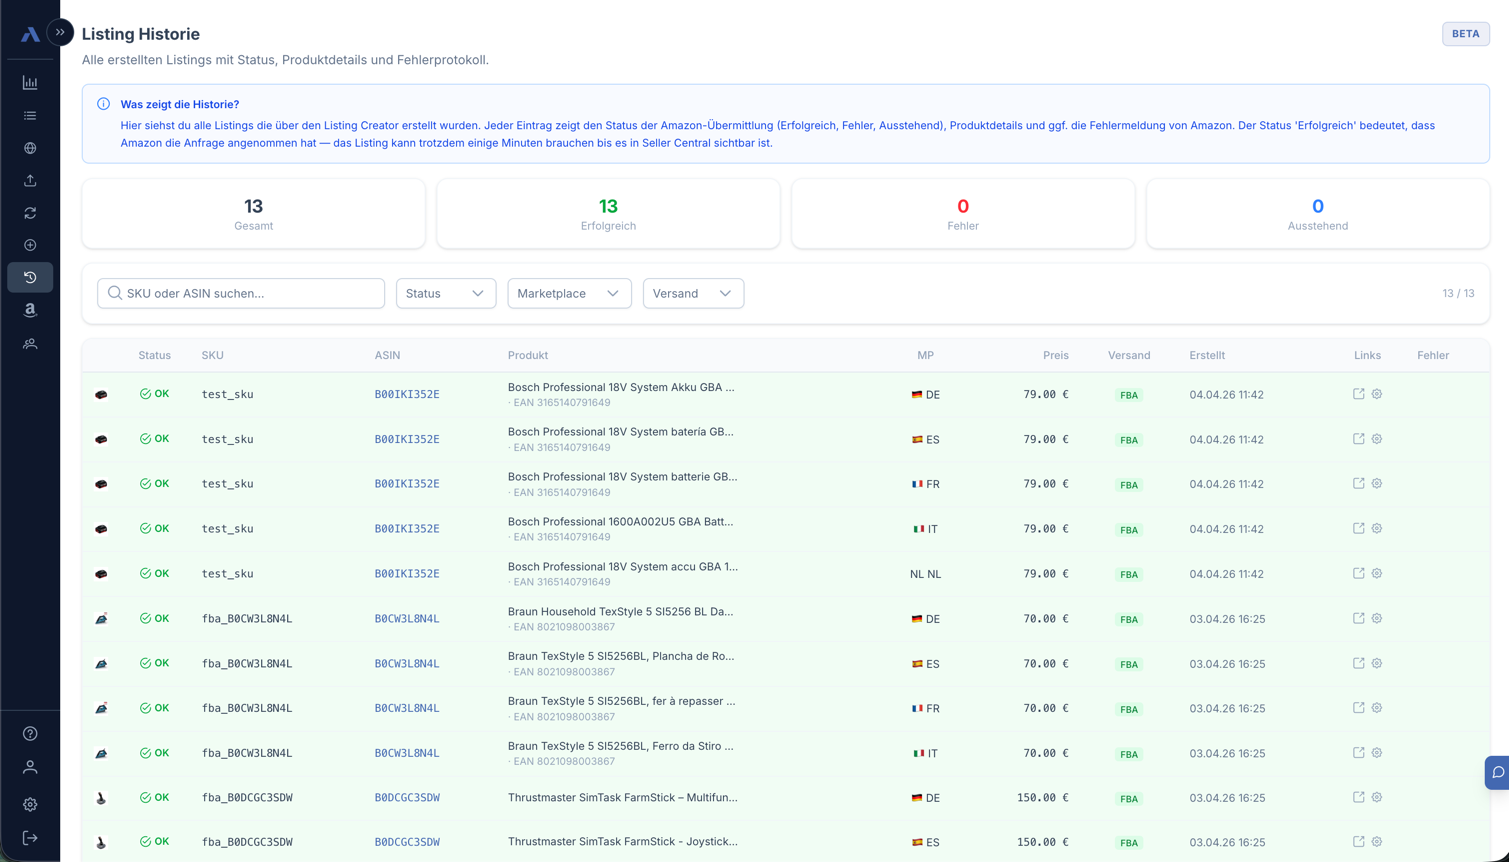Click settings gear for Braun DE listing
The image size is (1509, 862).
pyautogui.click(x=1377, y=618)
